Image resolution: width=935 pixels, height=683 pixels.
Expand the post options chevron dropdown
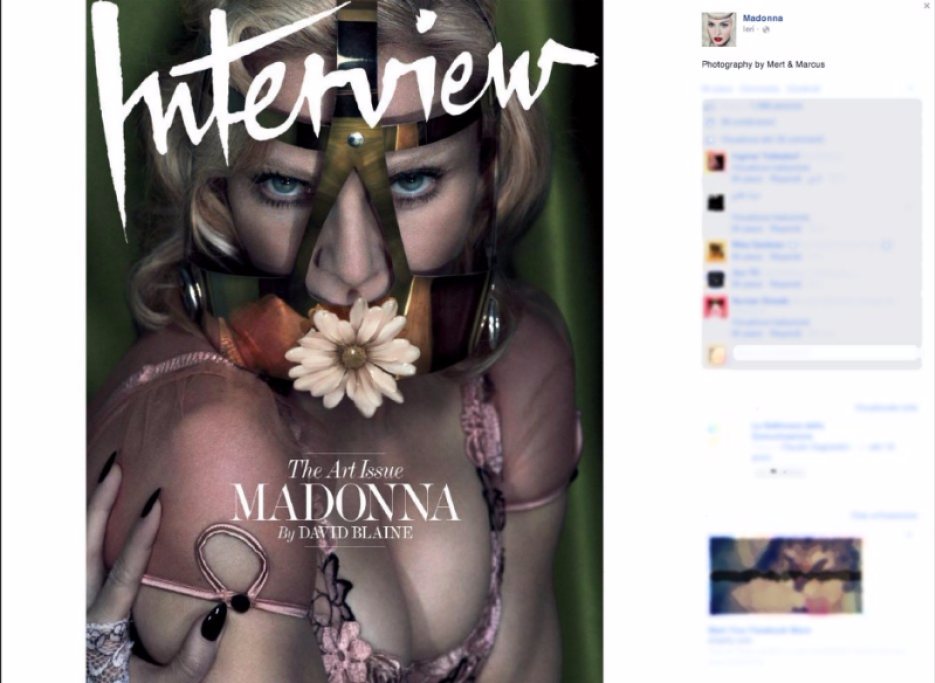coord(911,88)
